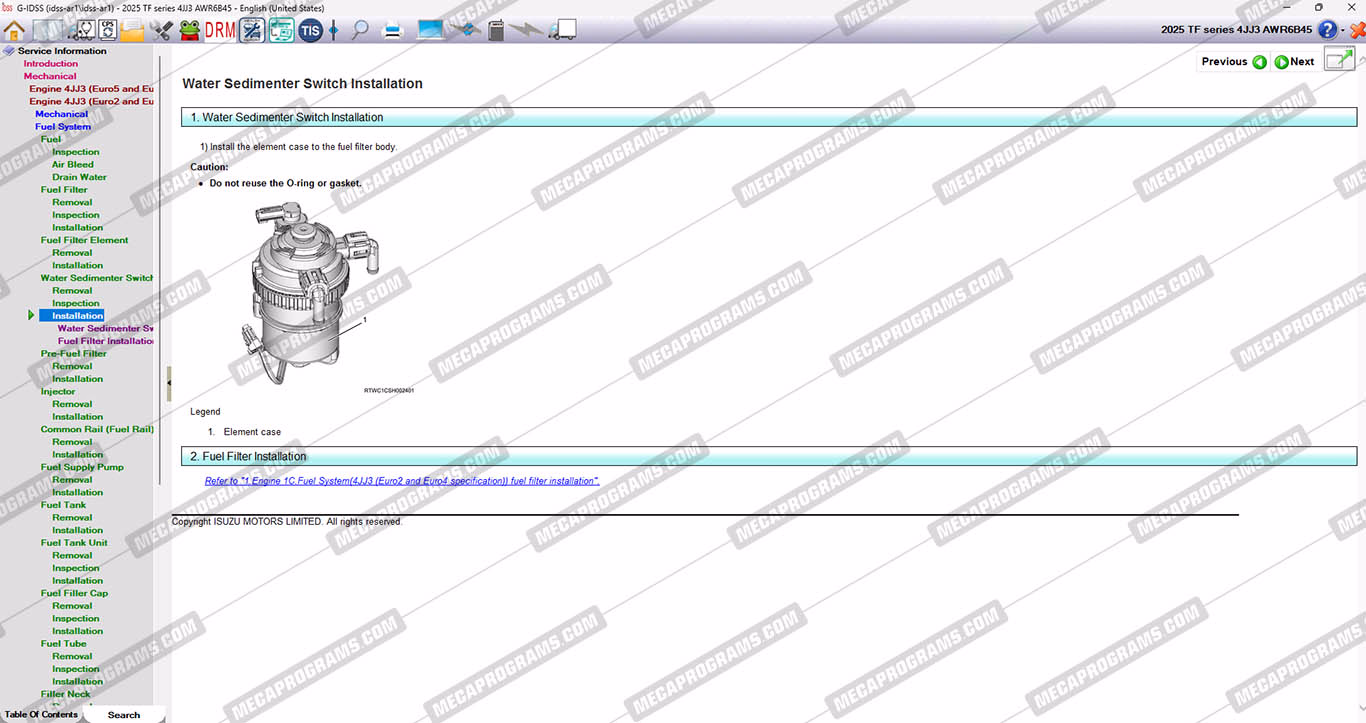This screenshot has height=723, width=1366.
Task: Select Common Rail (Fuel Rail) tree node
Action: 97,429
